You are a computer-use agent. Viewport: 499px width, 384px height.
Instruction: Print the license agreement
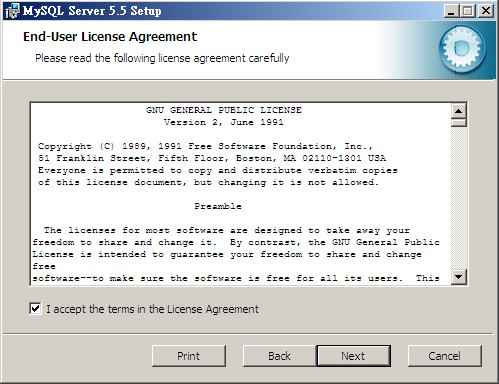tap(189, 356)
